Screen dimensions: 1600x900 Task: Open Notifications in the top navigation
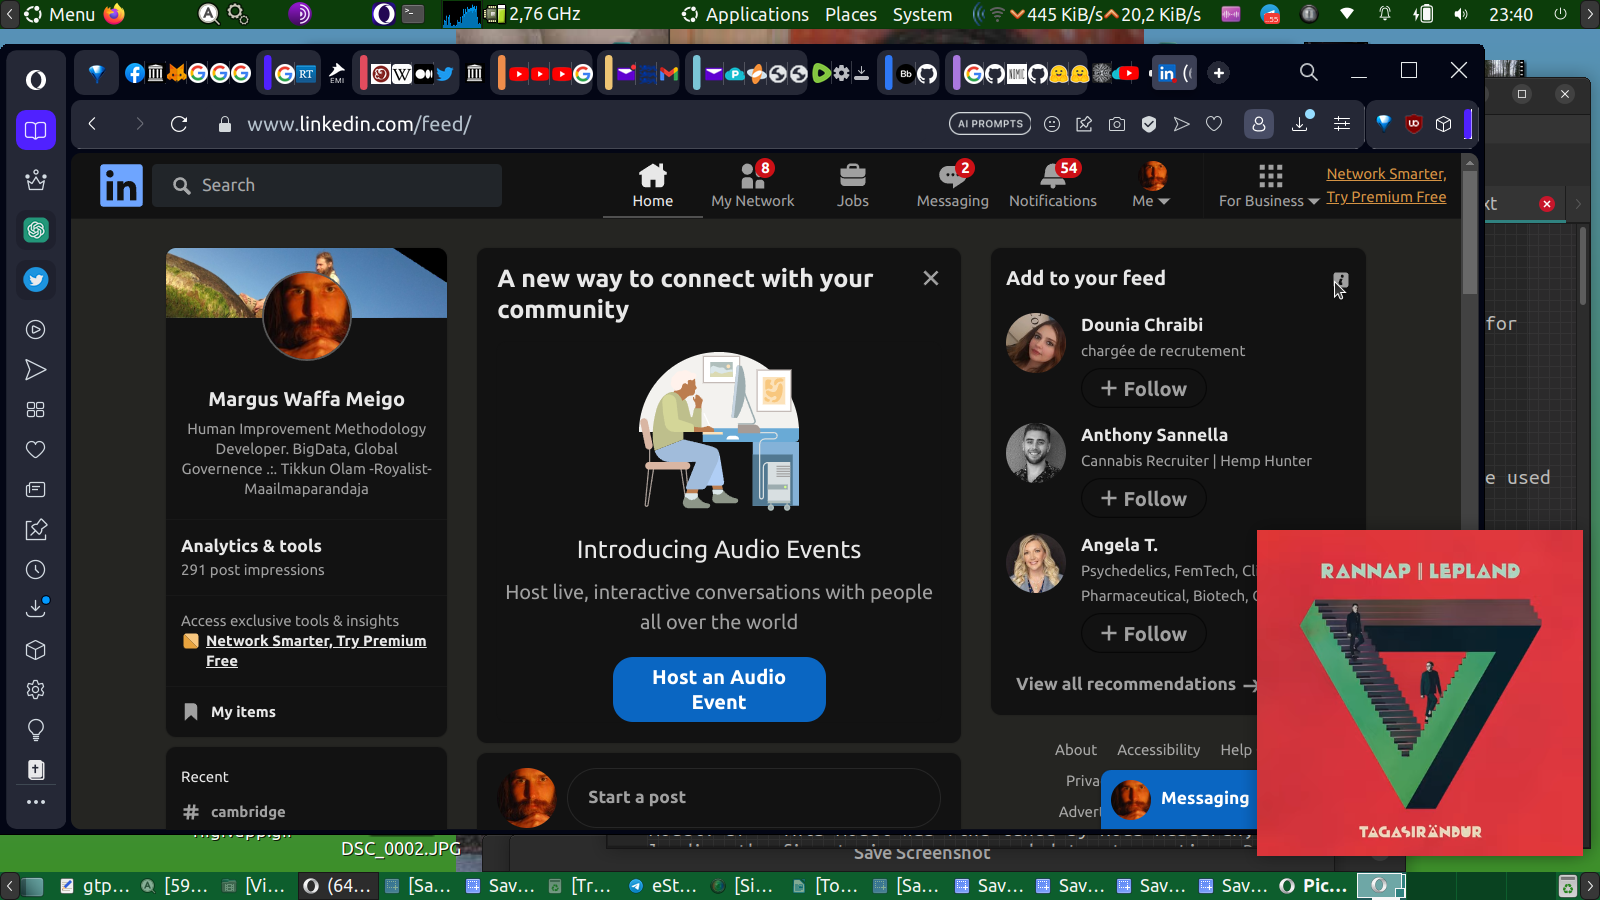[1053, 185]
